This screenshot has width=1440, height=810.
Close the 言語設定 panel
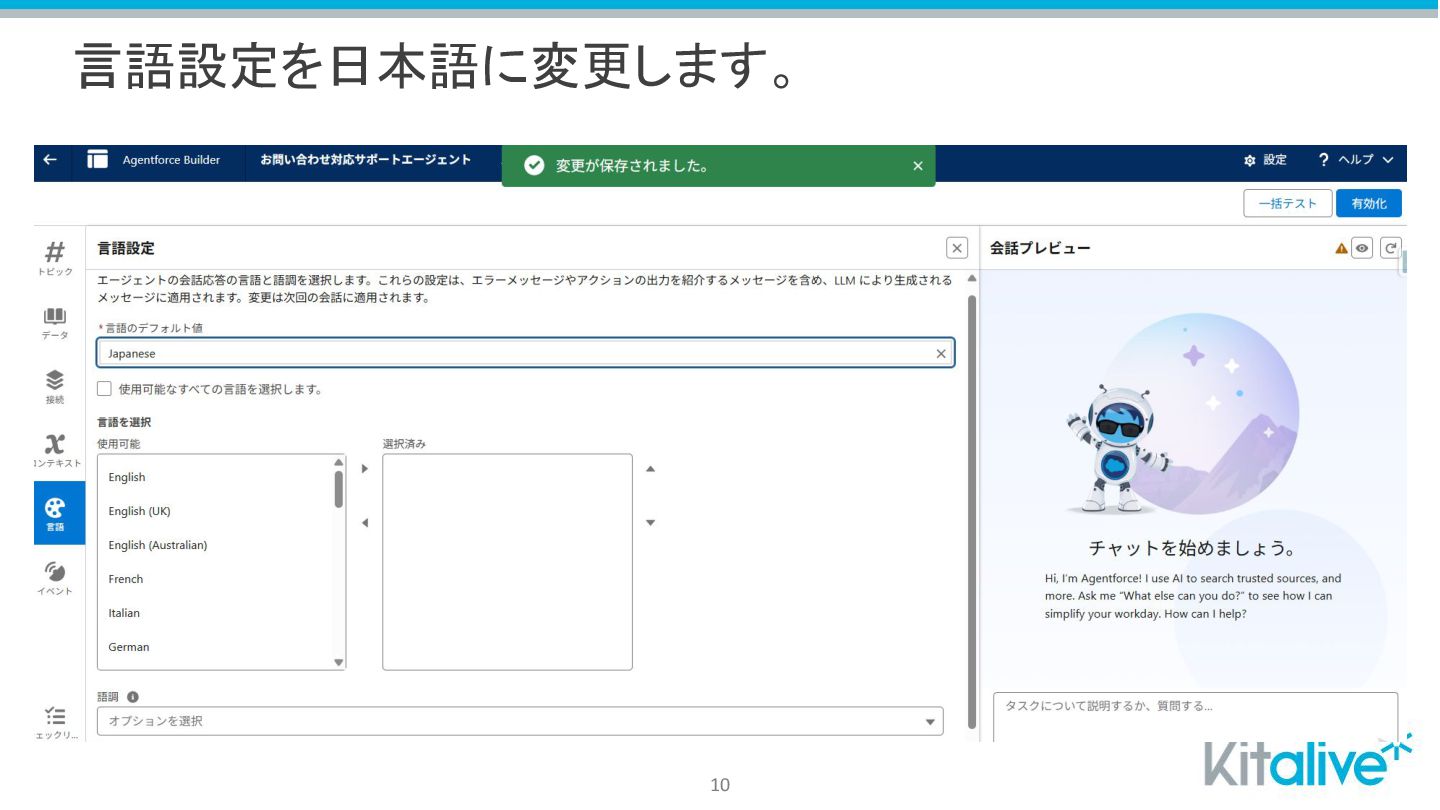[x=957, y=248]
